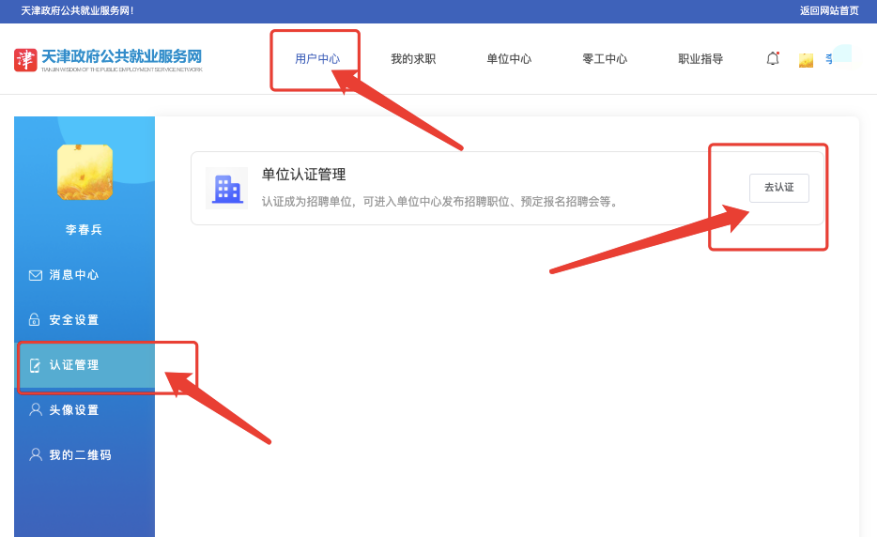
Task: Click the username text beside header avatar
Action: pos(829,59)
